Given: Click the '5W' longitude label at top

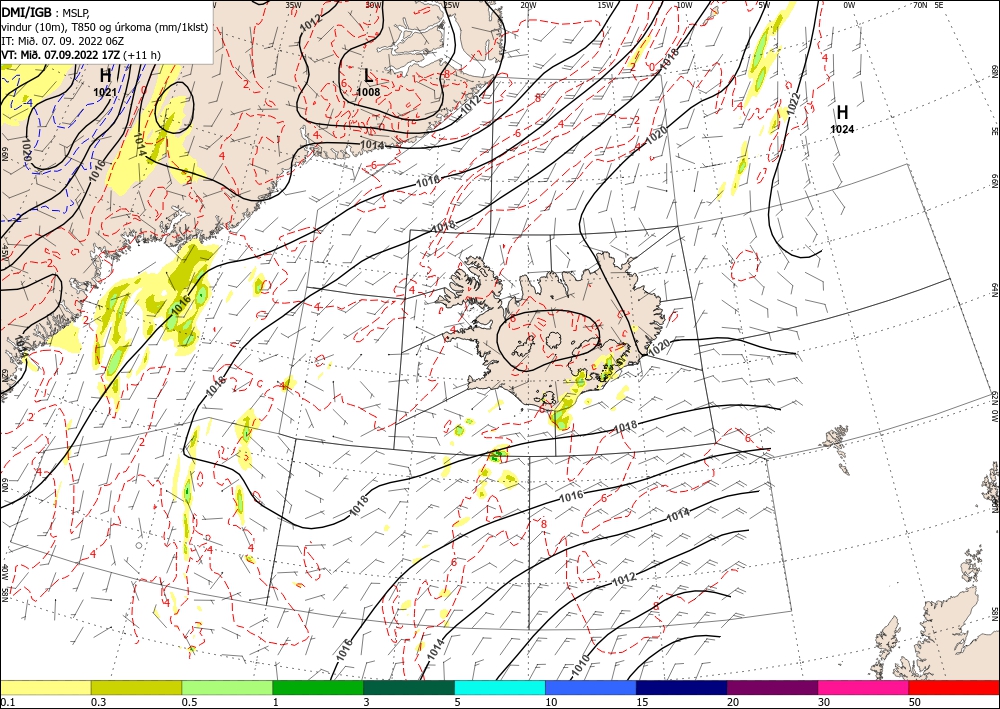Looking at the screenshot, I should pos(765,5).
